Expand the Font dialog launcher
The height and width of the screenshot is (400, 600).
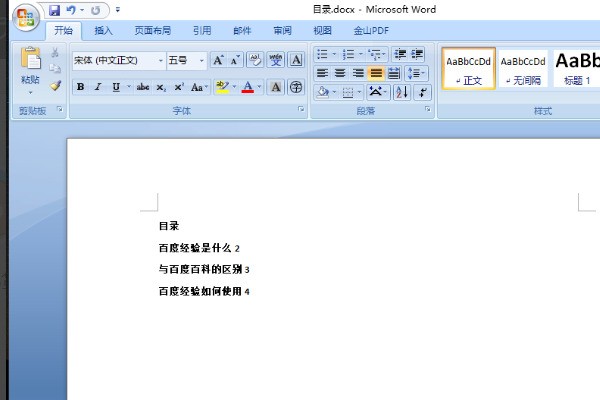(301, 110)
